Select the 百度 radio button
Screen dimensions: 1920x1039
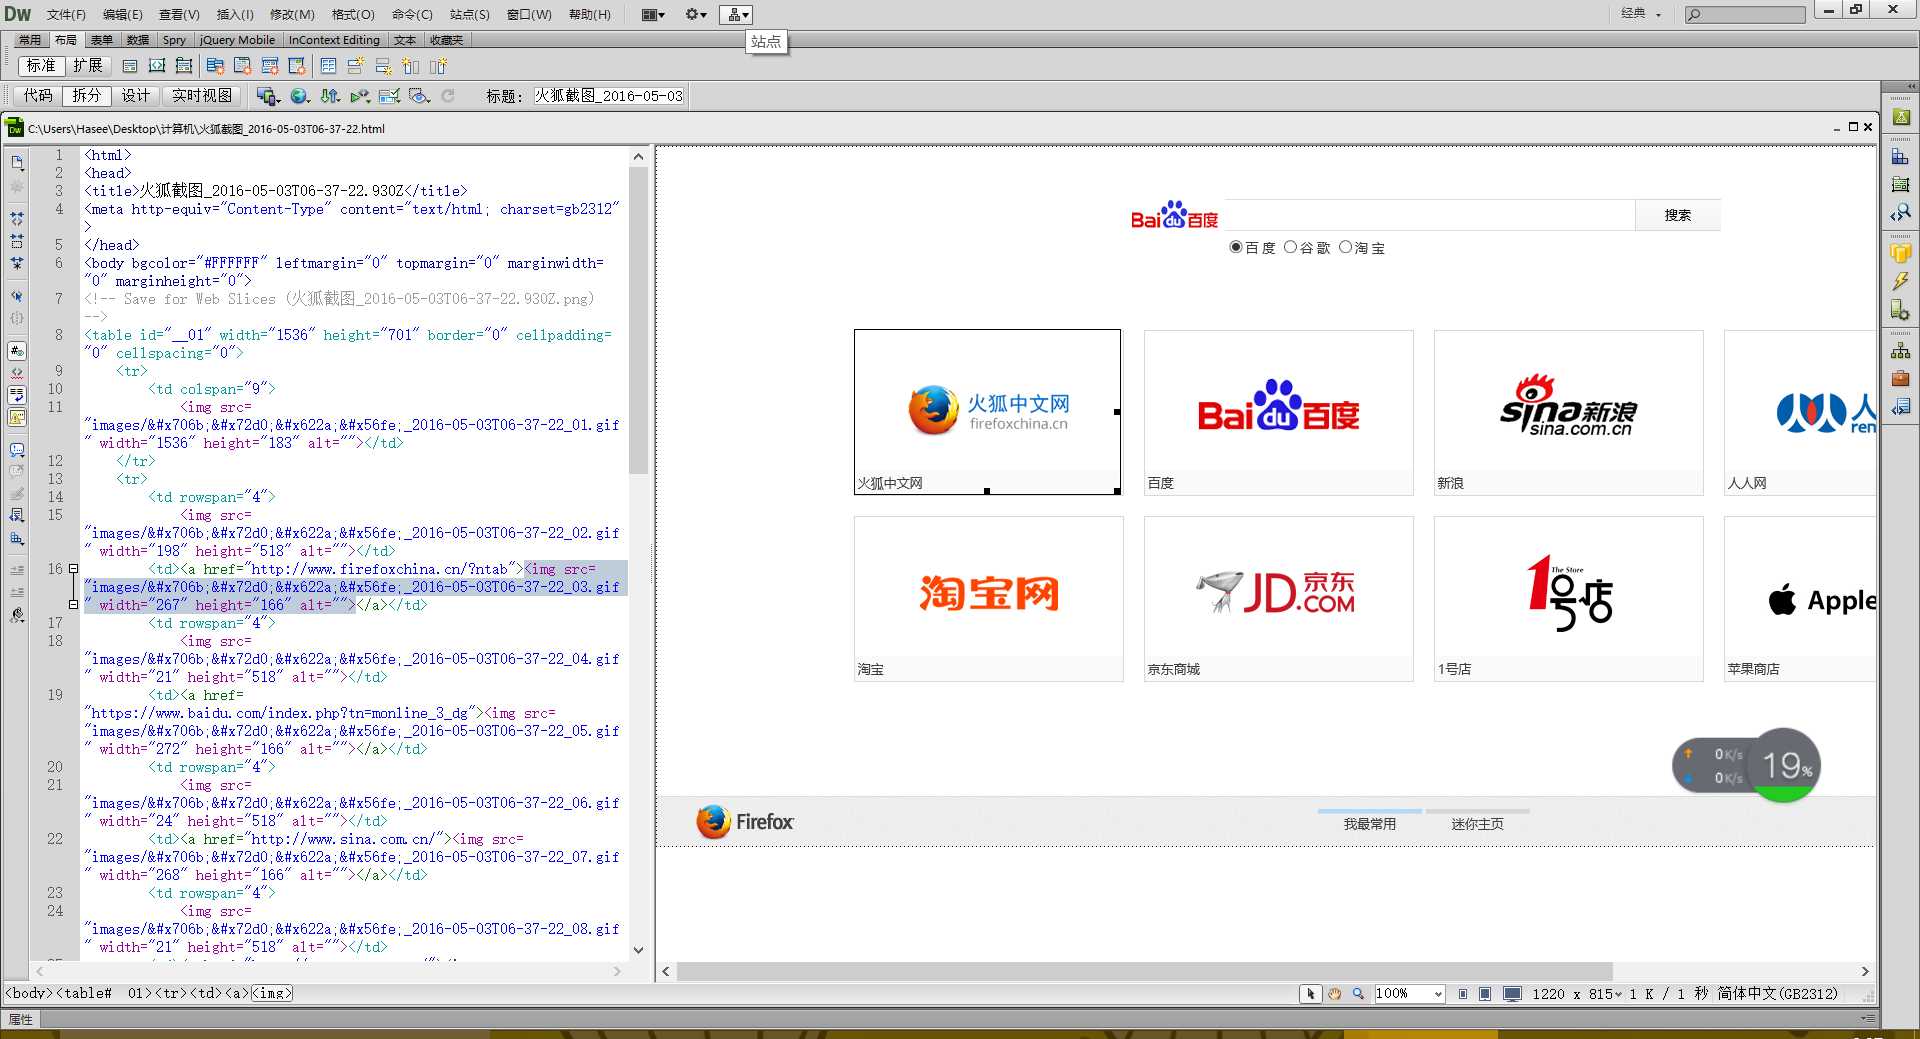(1236, 247)
